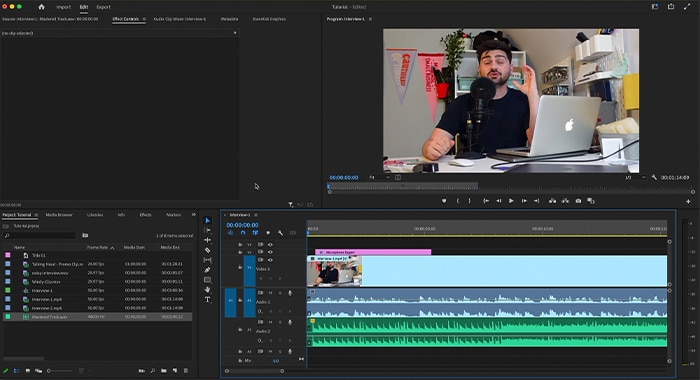700x380 pixels.
Task: Select the Razor tool
Action: pos(208,250)
